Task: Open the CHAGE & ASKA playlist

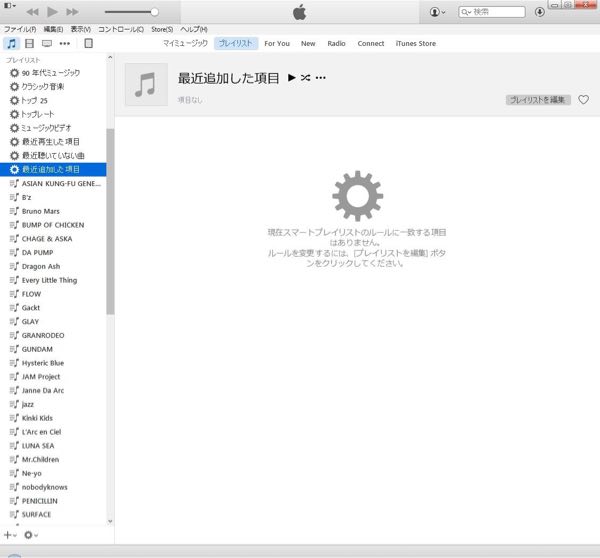Action: click(53, 239)
